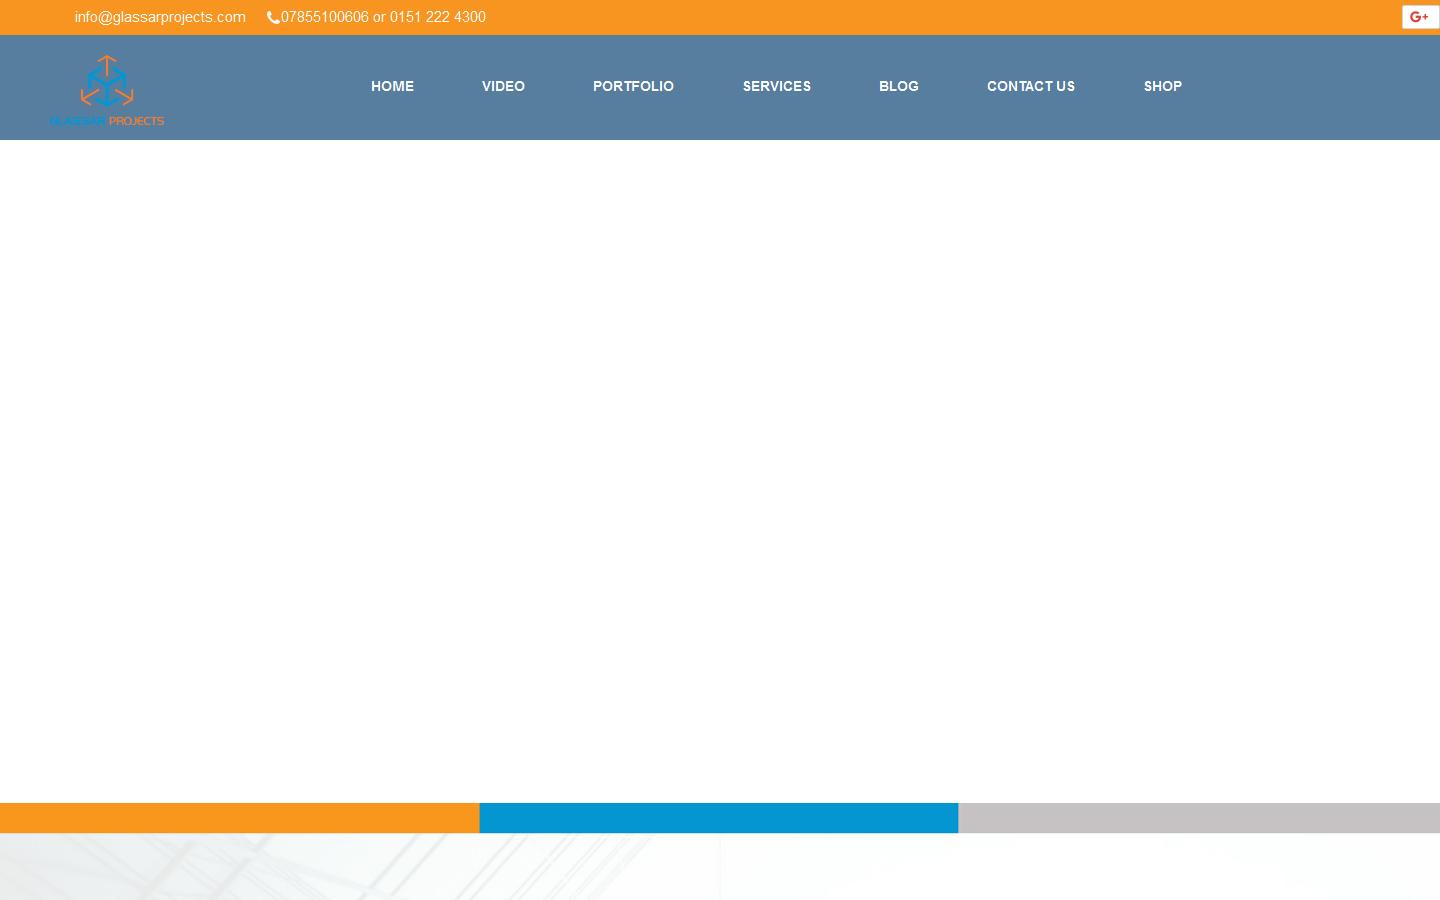The width and height of the screenshot is (1440, 900).
Task: Click the orange segment of the colored bar
Action: point(239,818)
